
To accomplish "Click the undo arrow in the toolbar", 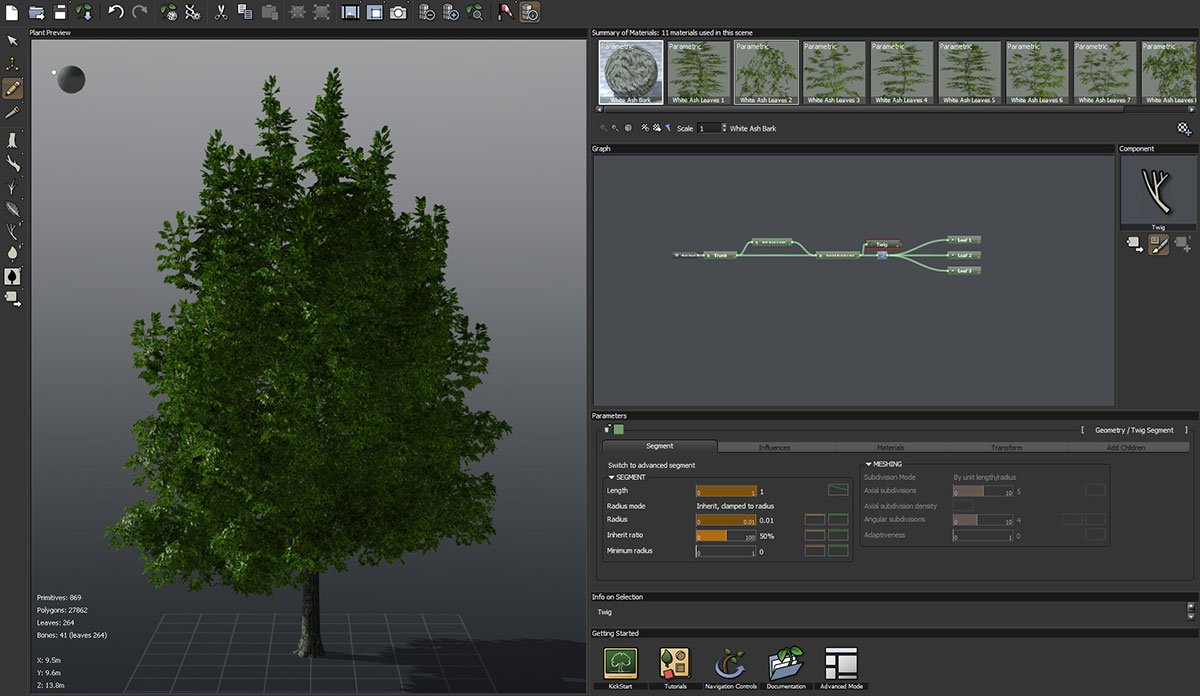I will (115, 13).
